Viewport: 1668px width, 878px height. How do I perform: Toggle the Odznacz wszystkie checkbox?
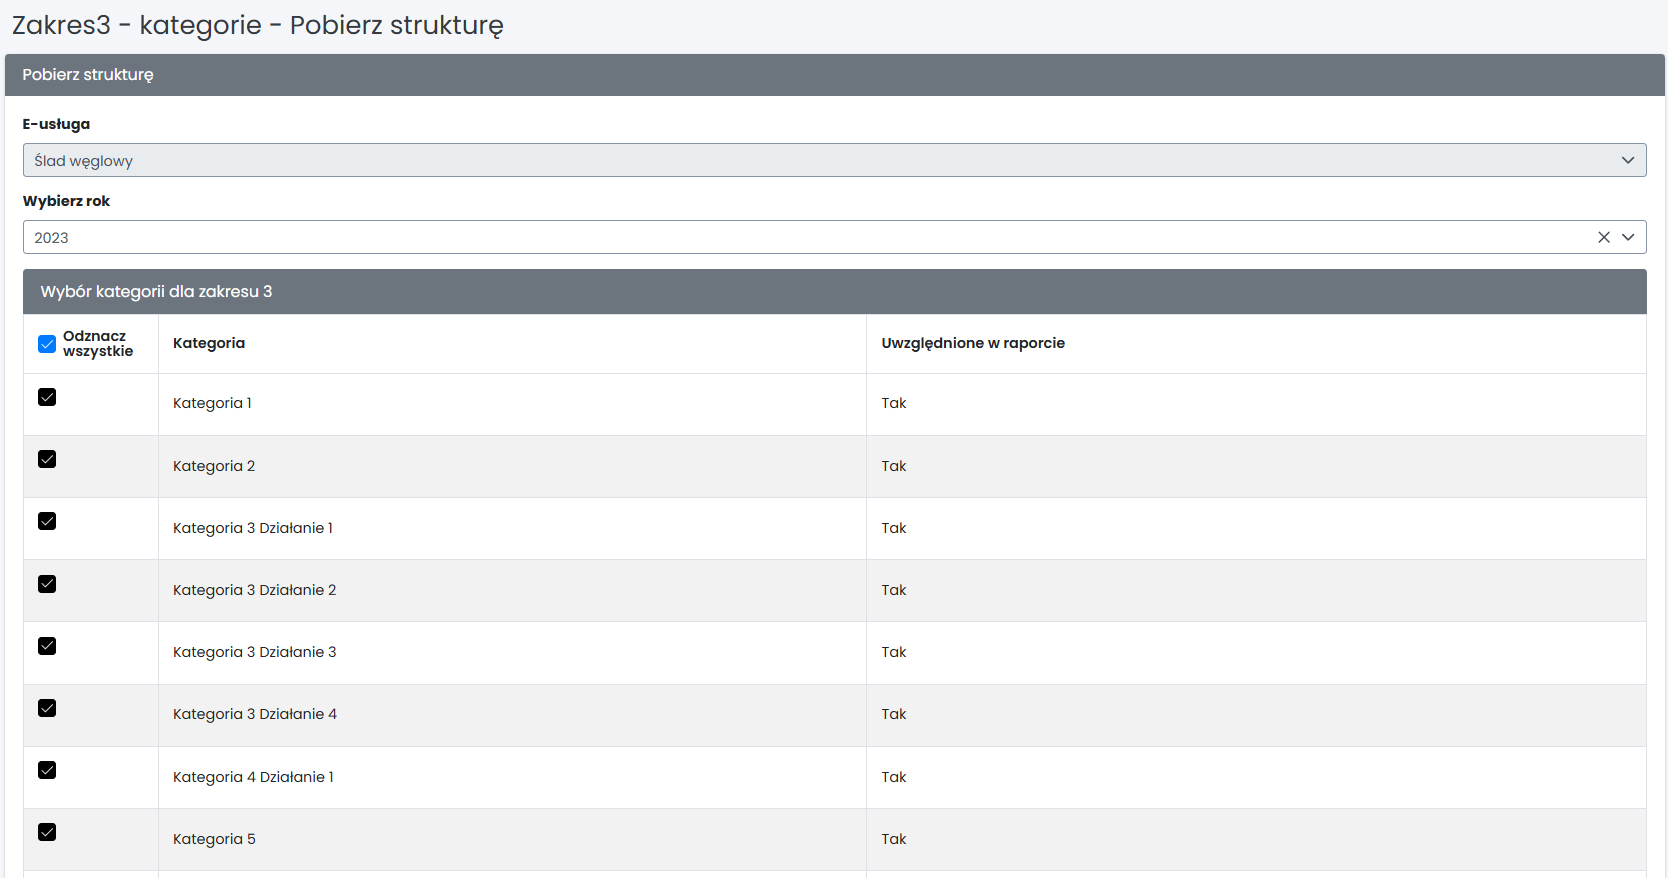tap(47, 344)
